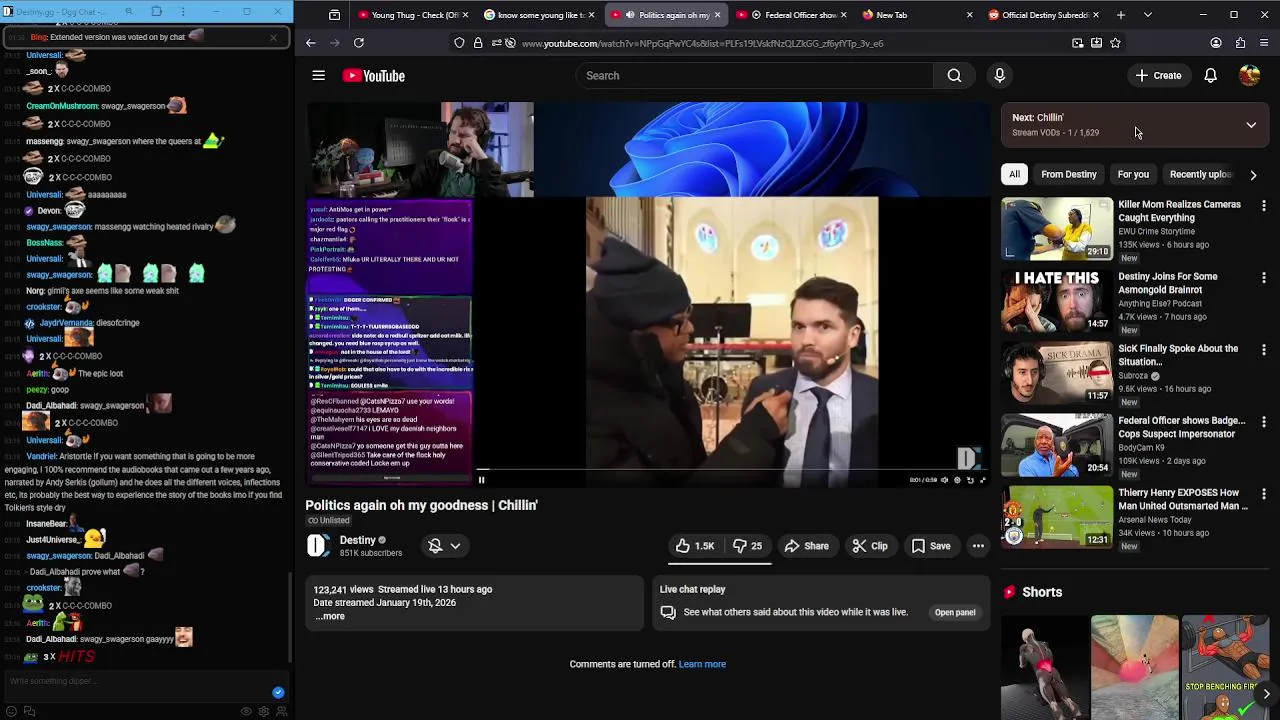Open the Destiny channel name link

pyautogui.click(x=357, y=540)
